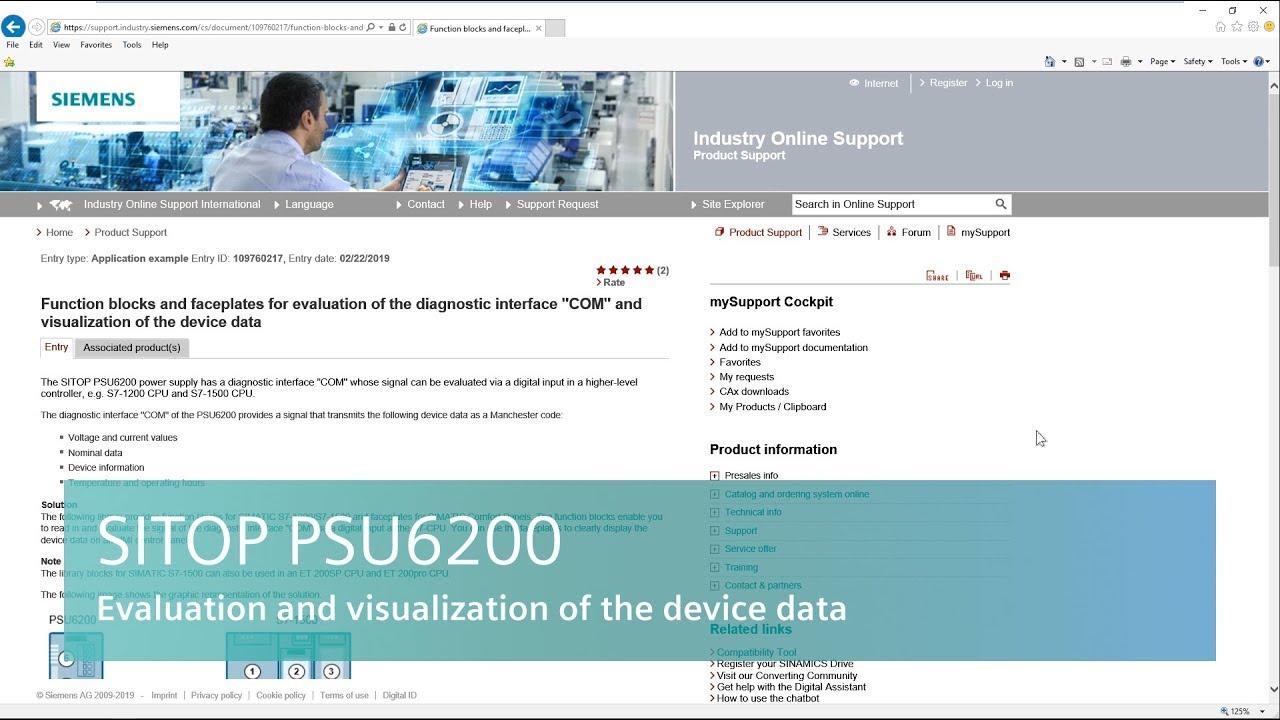Click the Imprint footer link
Screen dimensions: 1280x720
click(164, 696)
